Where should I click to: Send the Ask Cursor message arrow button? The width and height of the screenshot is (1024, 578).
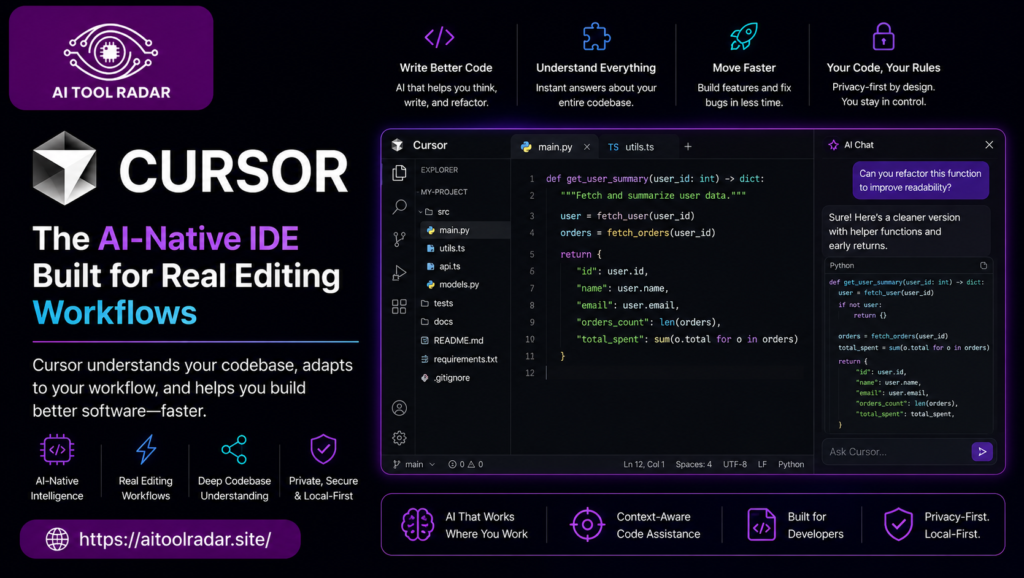pos(982,451)
